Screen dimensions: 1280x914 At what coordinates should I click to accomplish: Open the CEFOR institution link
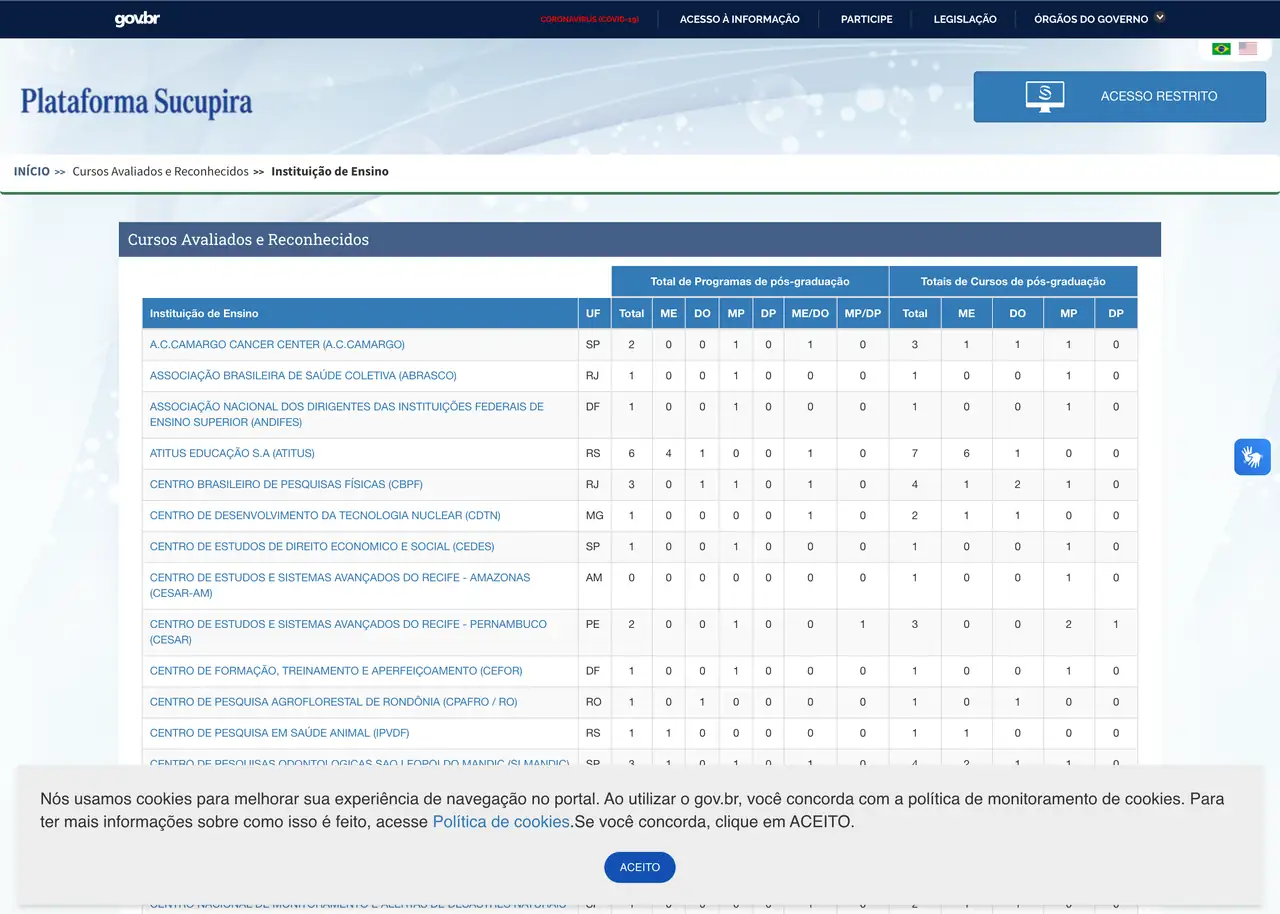[x=336, y=670]
